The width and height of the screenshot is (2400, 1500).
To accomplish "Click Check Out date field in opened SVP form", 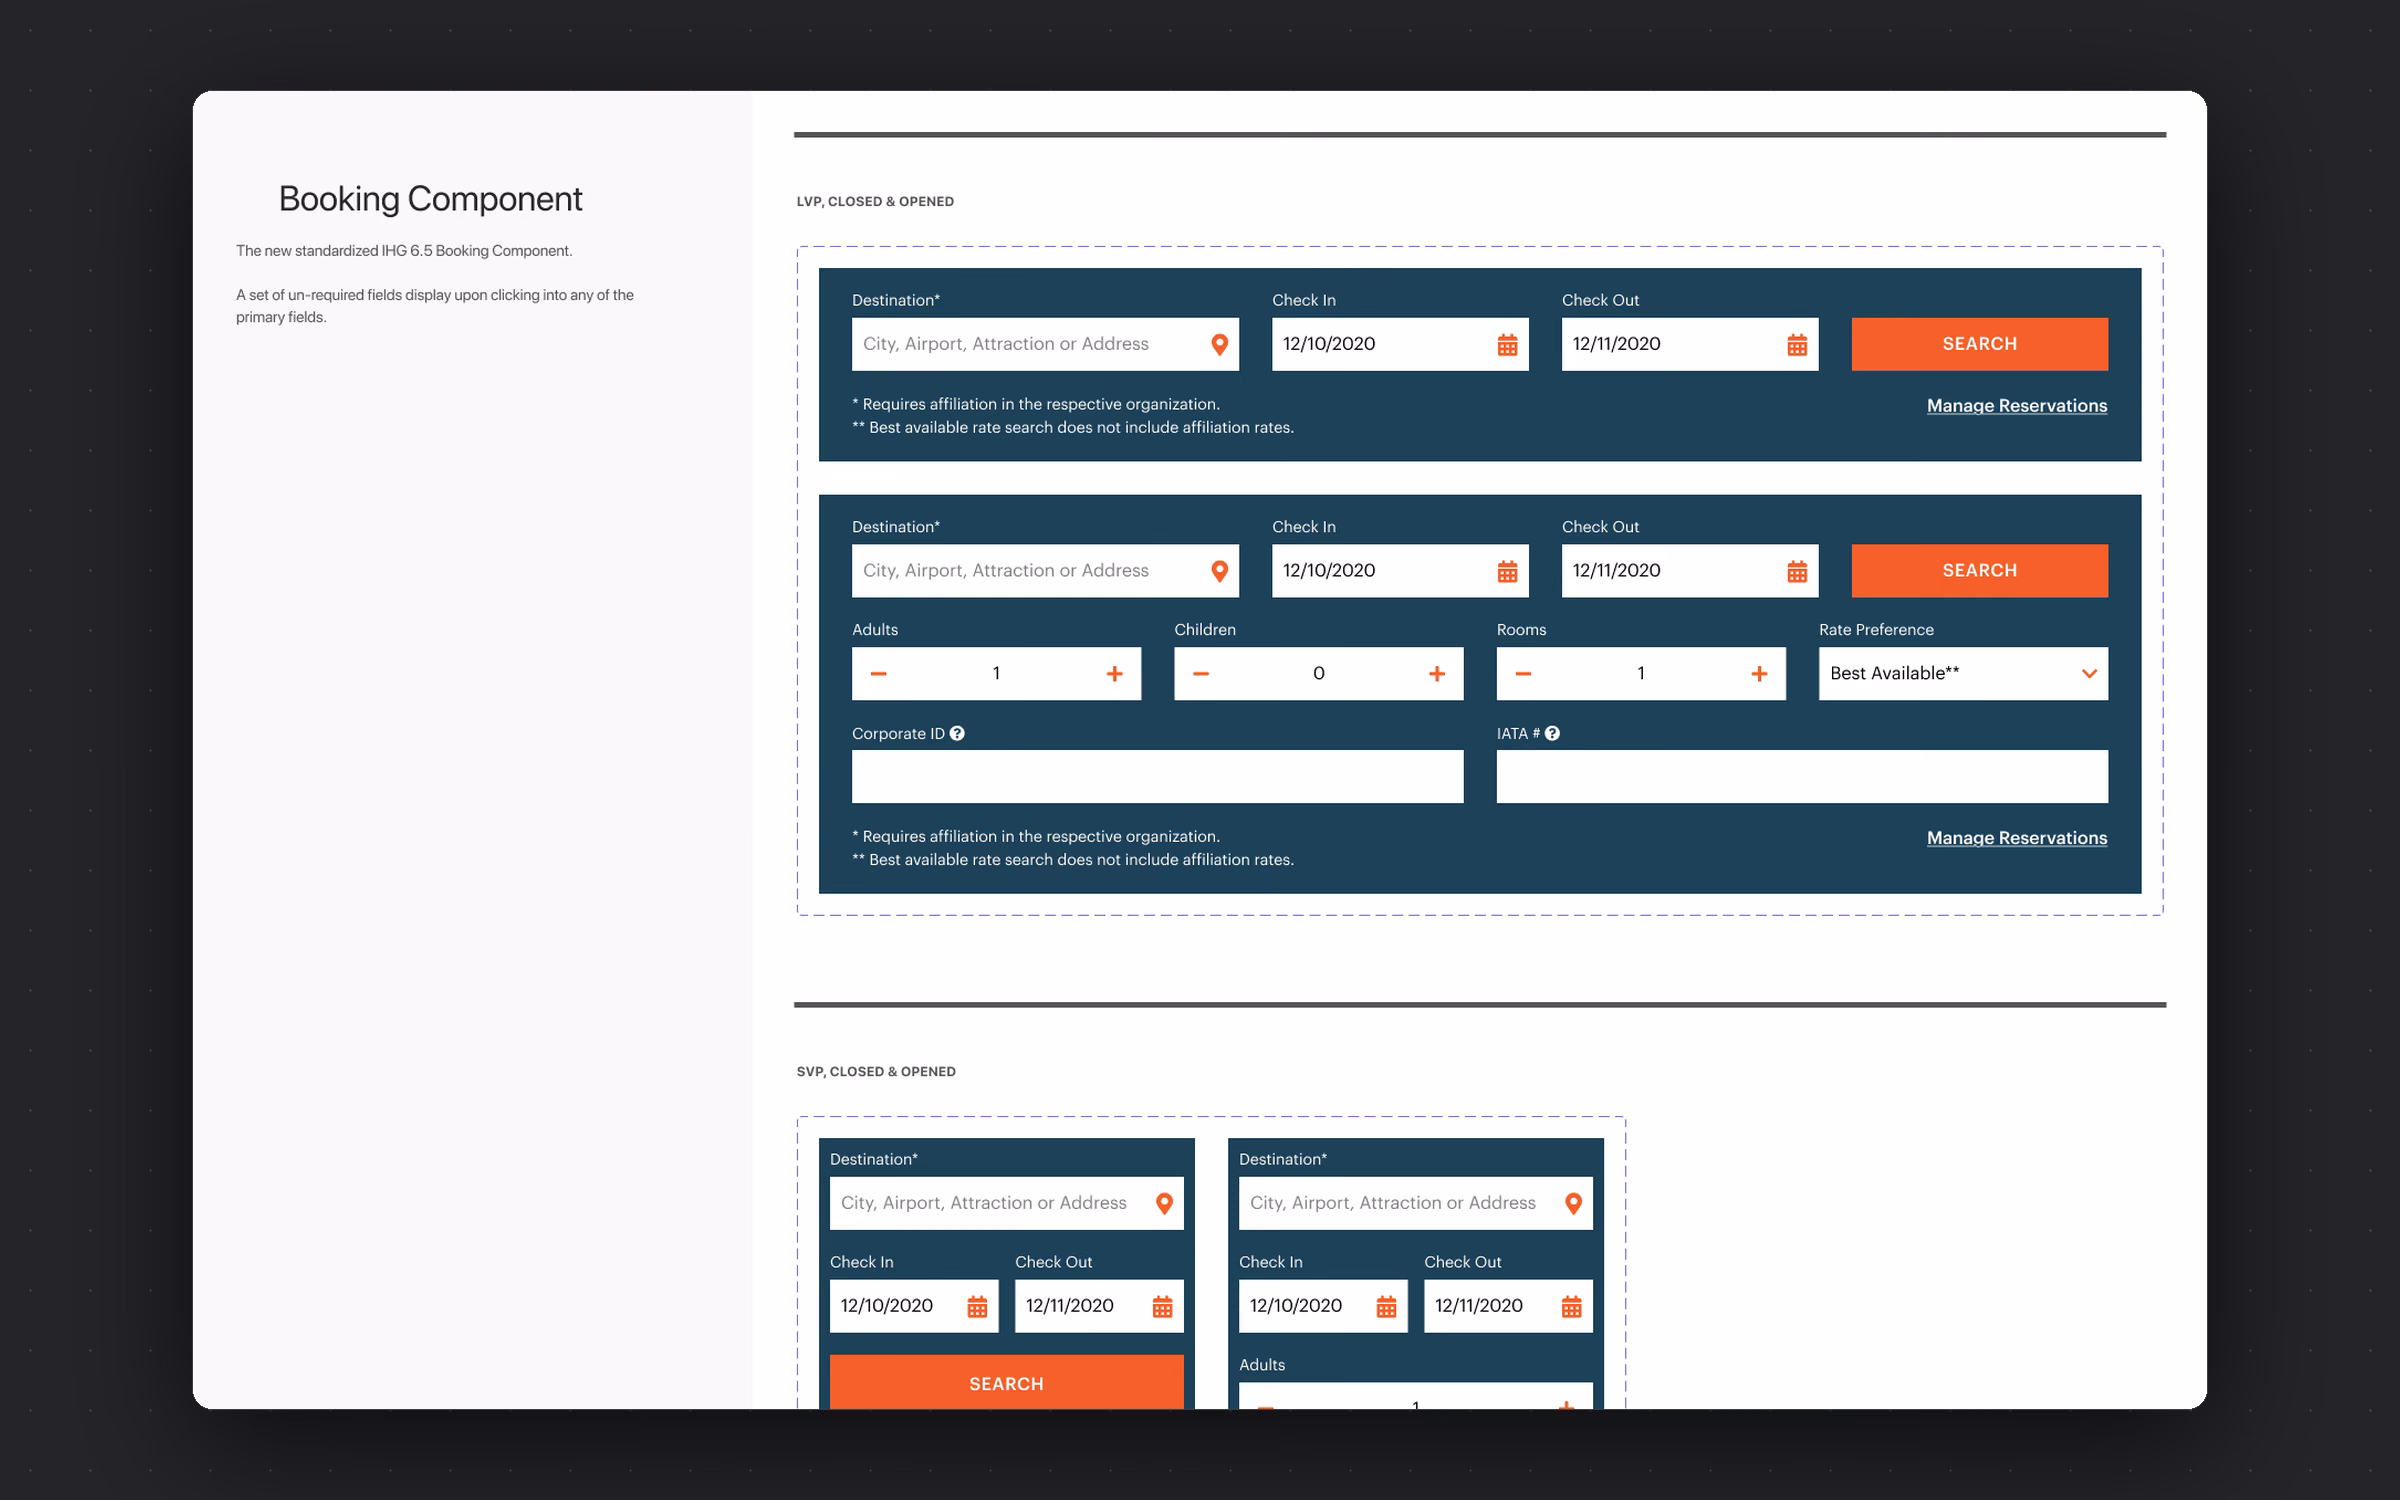I will (x=1508, y=1306).
